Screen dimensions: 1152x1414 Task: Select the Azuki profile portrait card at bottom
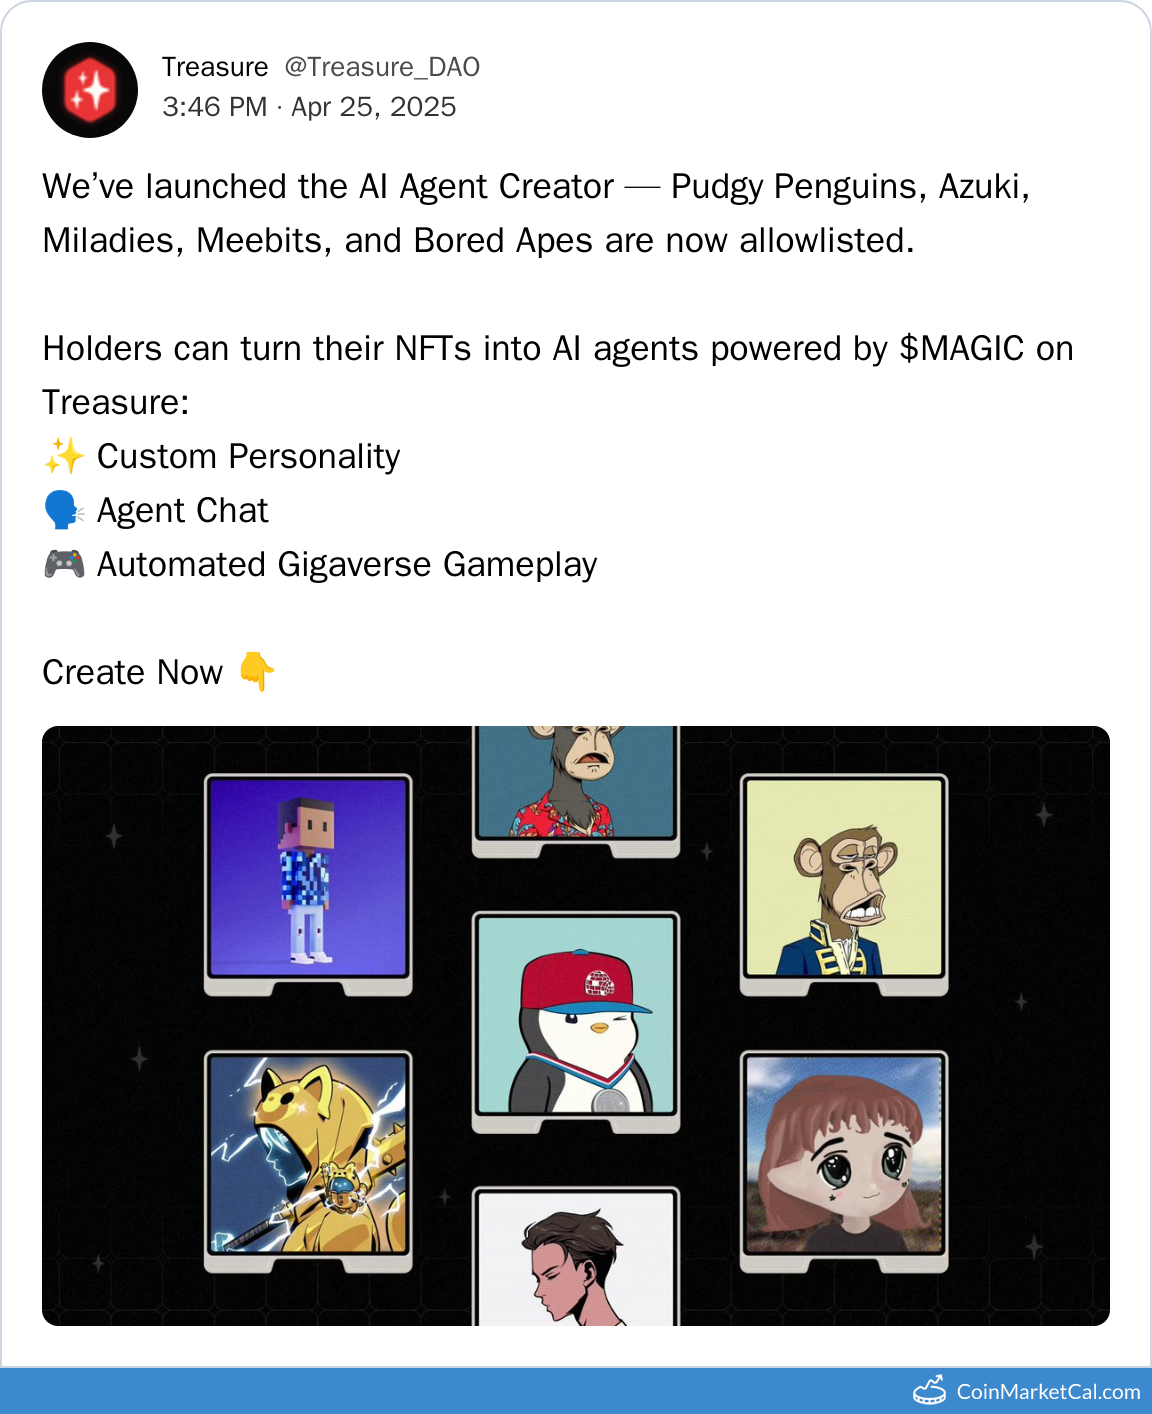[576, 1256]
